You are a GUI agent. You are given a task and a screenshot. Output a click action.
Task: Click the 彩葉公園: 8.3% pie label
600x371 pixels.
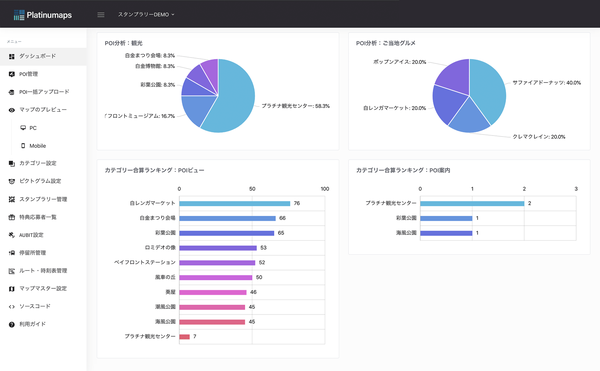coord(158,85)
